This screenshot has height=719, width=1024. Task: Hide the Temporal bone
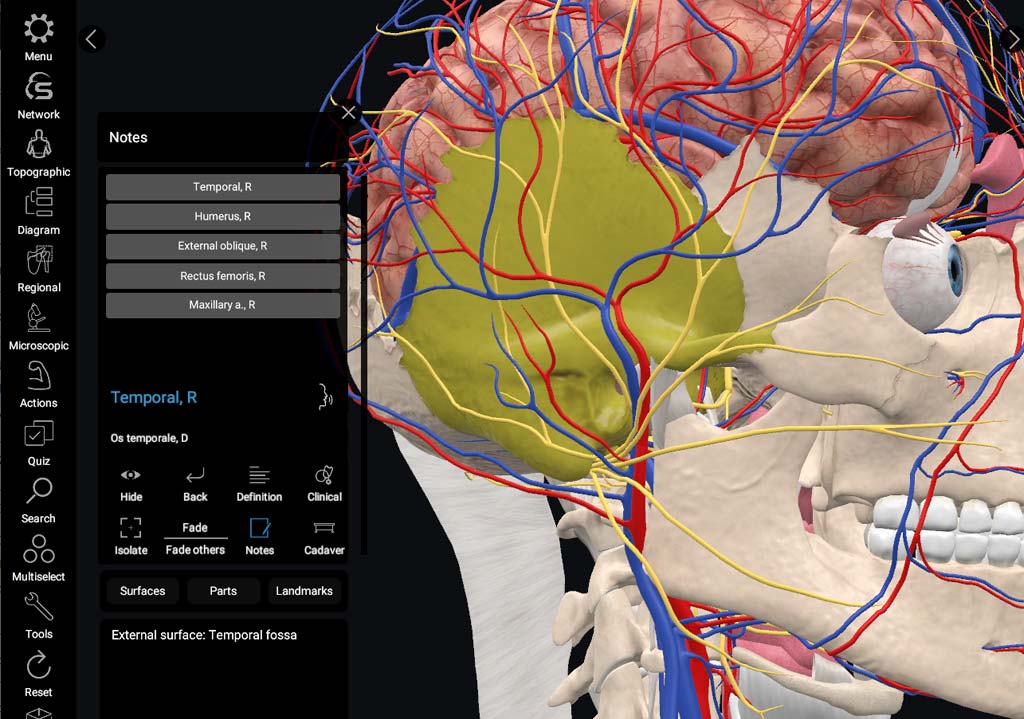coord(131,485)
